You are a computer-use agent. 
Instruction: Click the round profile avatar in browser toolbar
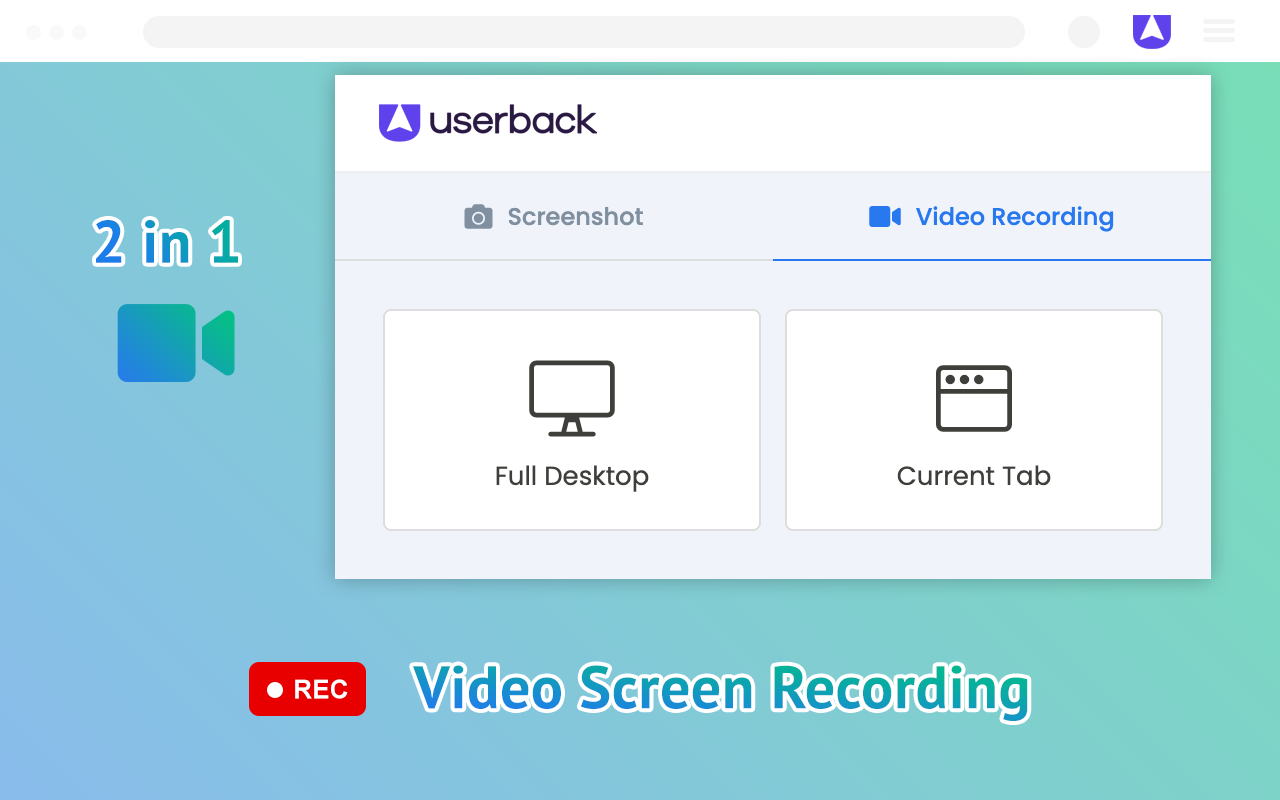[1084, 32]
